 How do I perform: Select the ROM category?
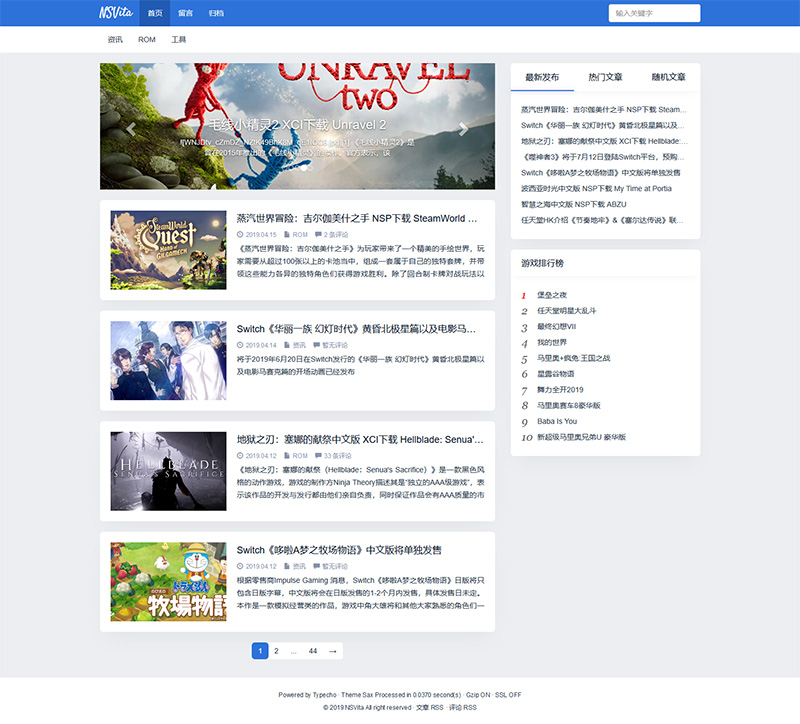pyautogui.click(x=147, y=40)
